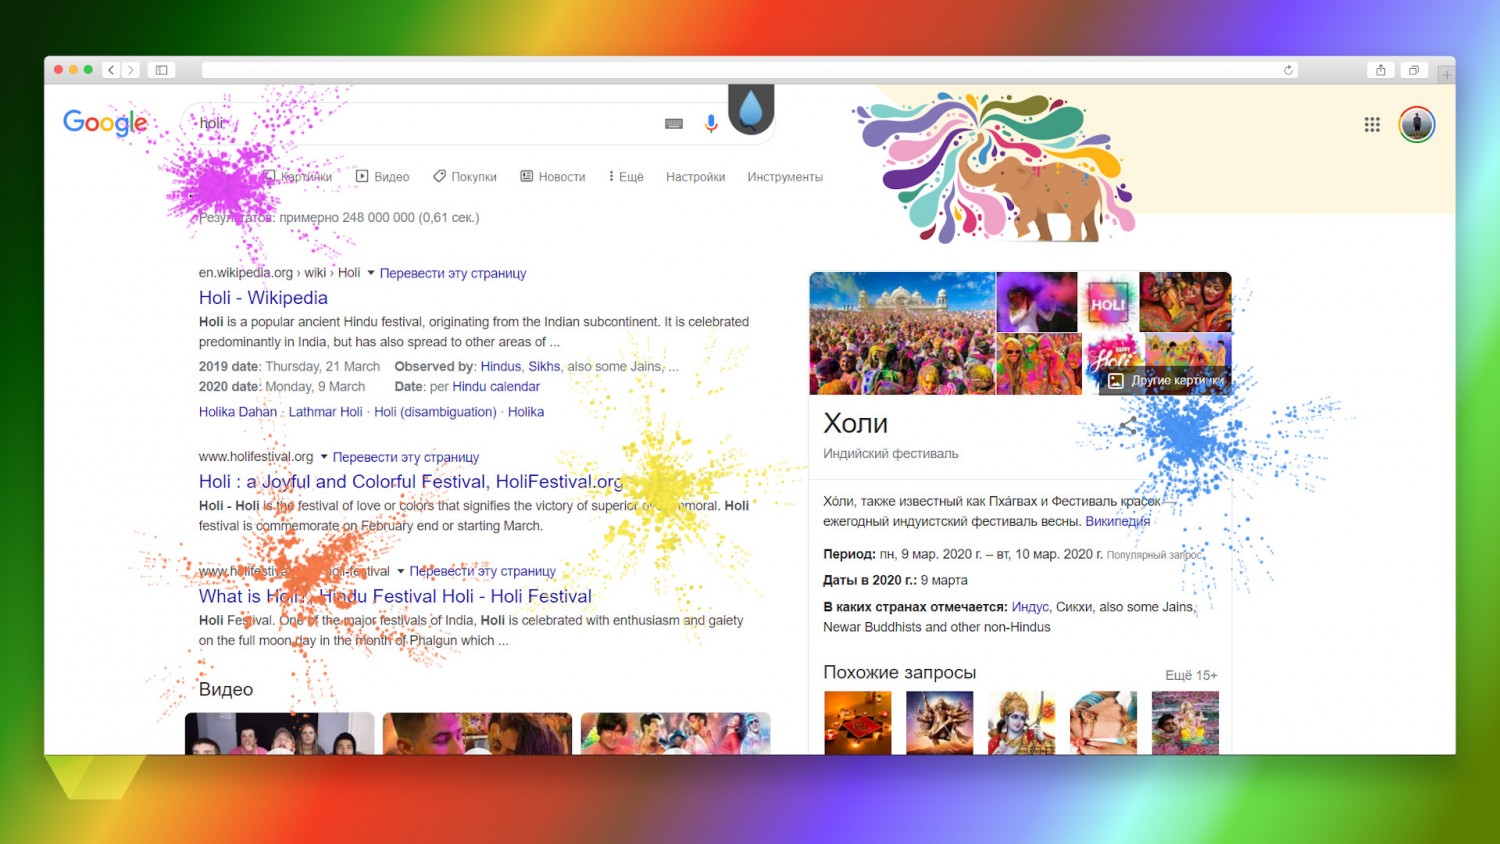This screenshot has height=844, width=1500.
Task: Go forward with Safari forward arrow
Action: 130,70
